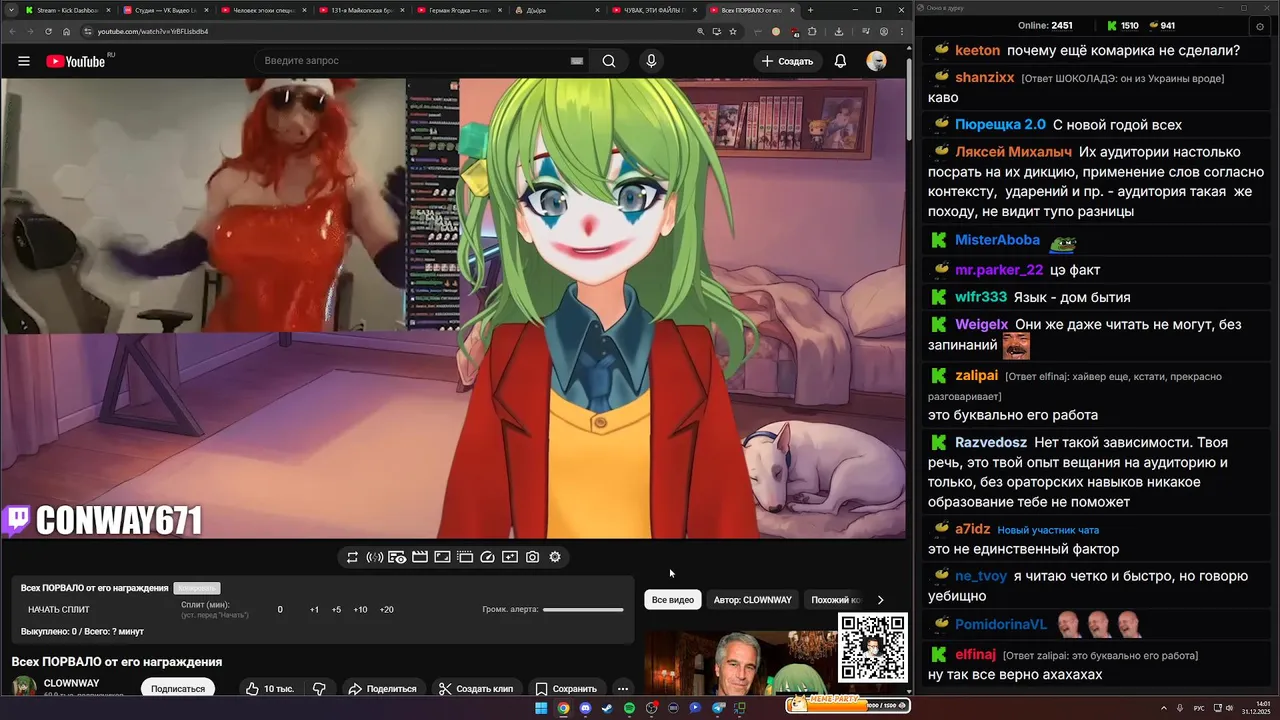This screenshot has height=720, width=1280.
Task: Open Spotify from the taskbar
Action: 629,708
